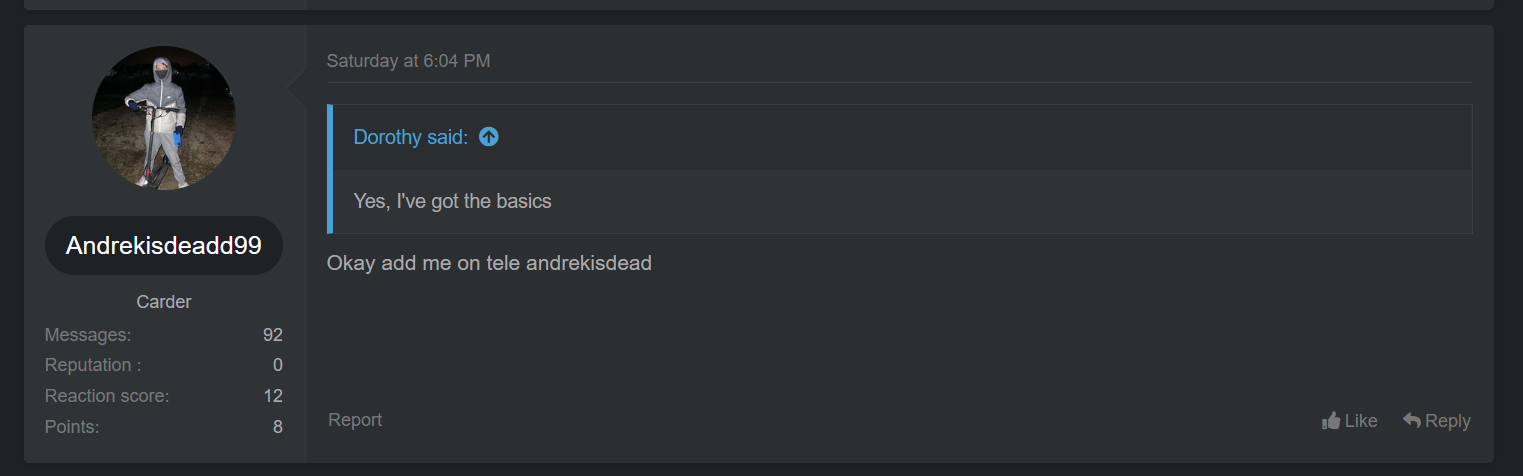The width and height of the screenshot is (1523, 476).
Task: Click the "Reaction score:" stat label
Action: tap(107, 396)
